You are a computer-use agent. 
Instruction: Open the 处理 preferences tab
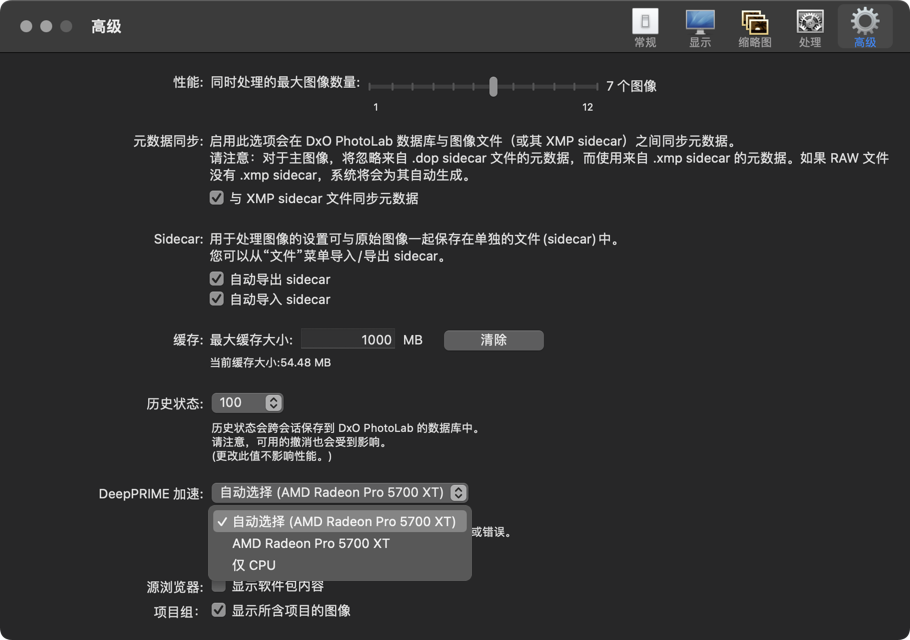810,28
